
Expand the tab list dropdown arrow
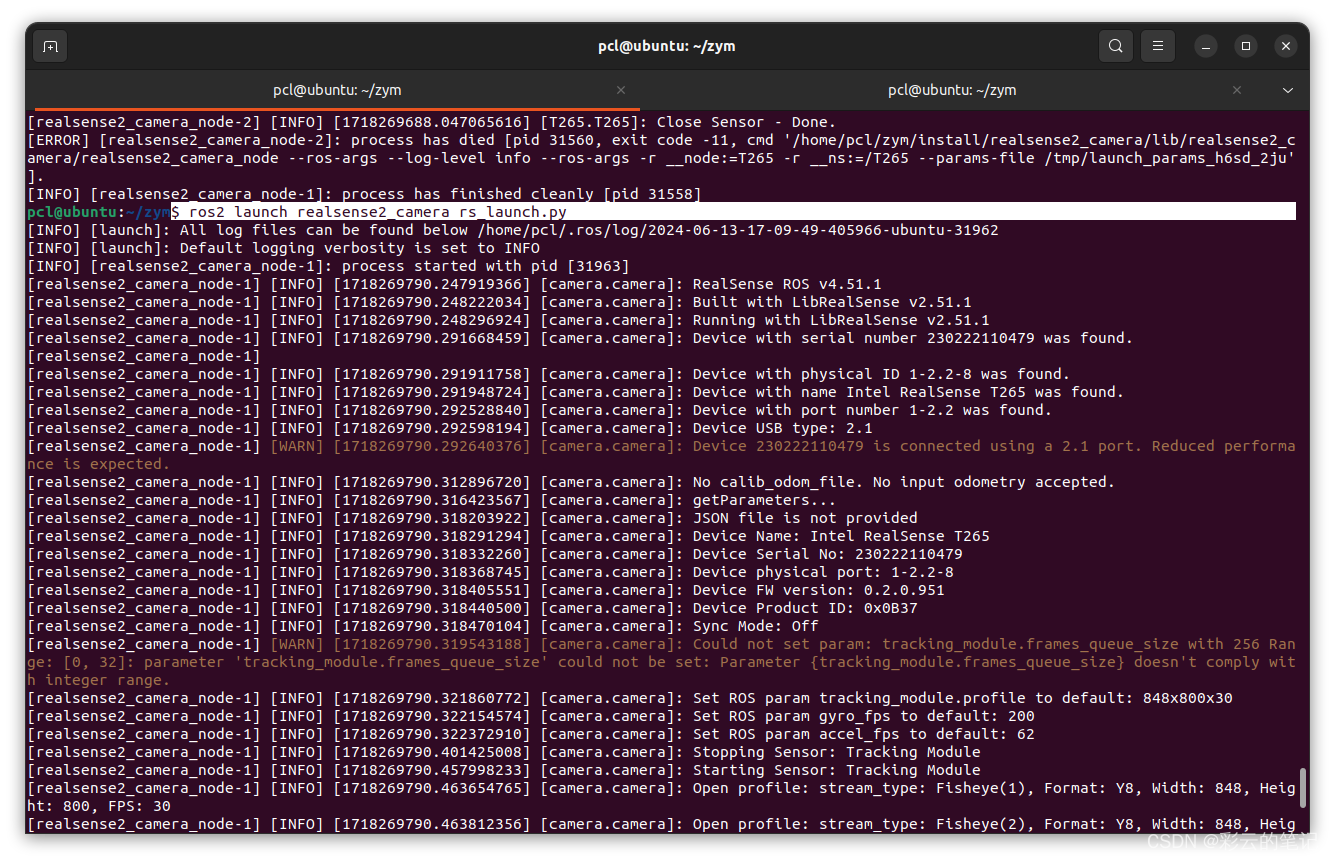click(x=1288, y=90)
